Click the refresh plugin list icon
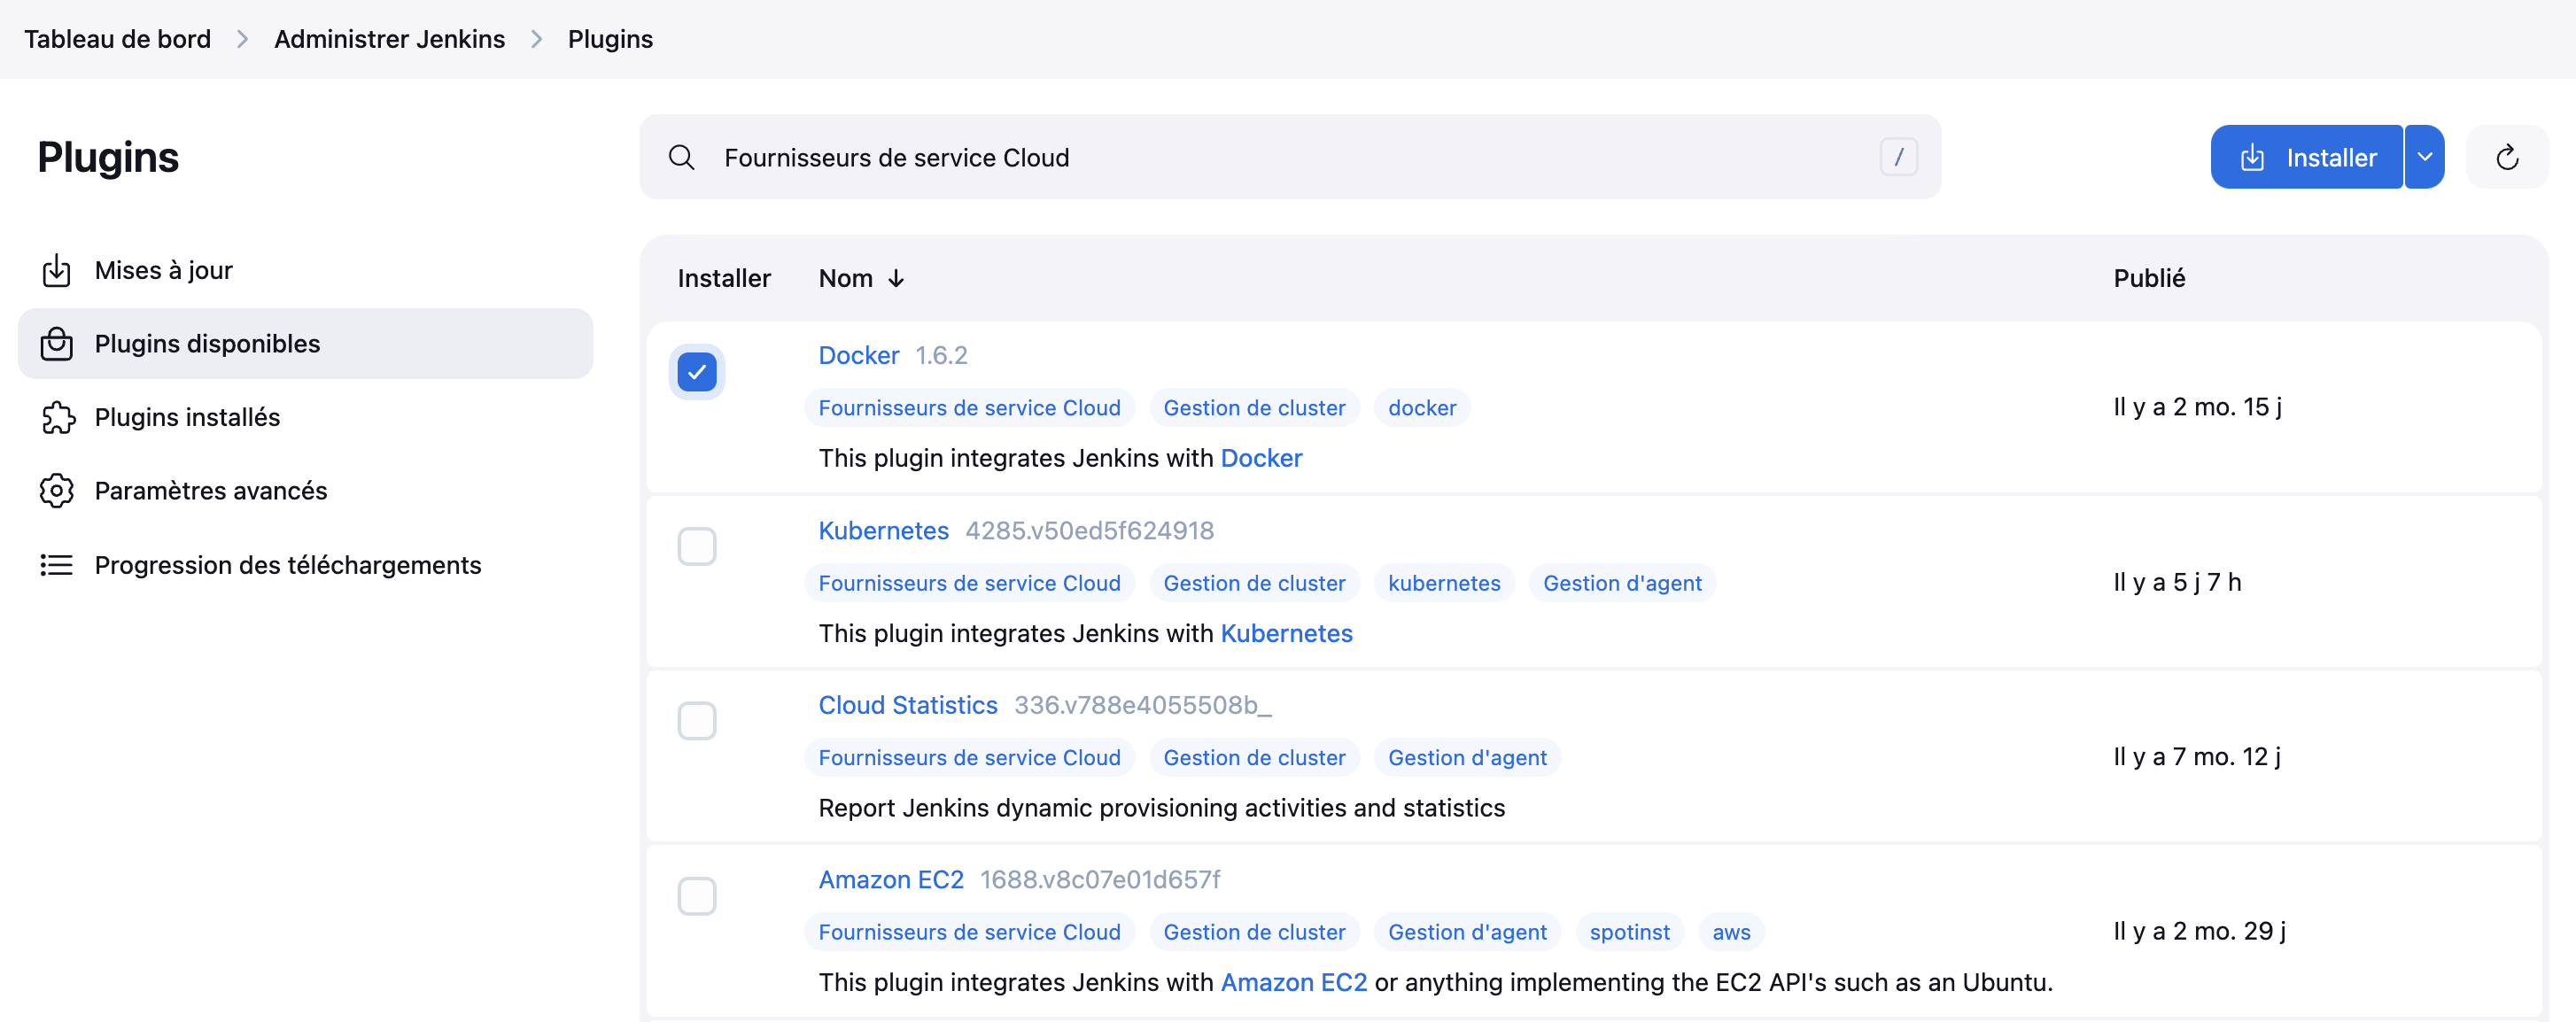2576x1022 pixels. [x=2506, y=157]
